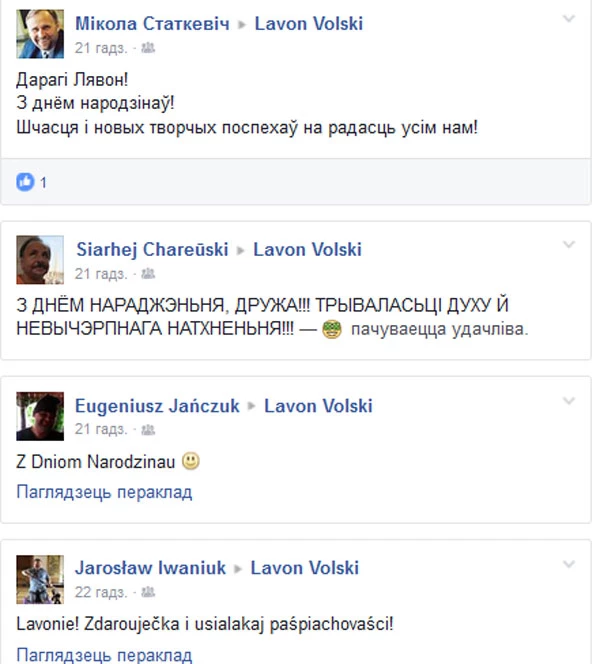Click friends audience icon on Siarhej Chareŭski post
Viewport: 600px width, 664px height.
tap(148, 274)
